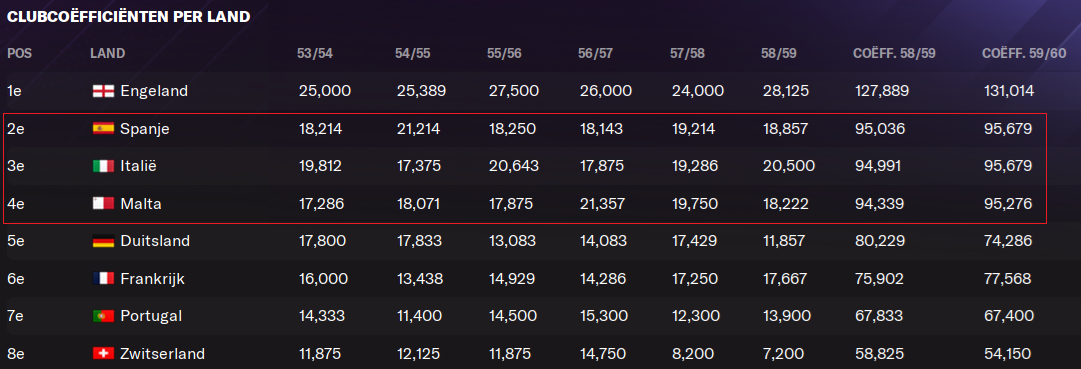Click the Germany flag next to Duitsland
The height and width of the screenshot is (369, 1081).
pos(103,241)
